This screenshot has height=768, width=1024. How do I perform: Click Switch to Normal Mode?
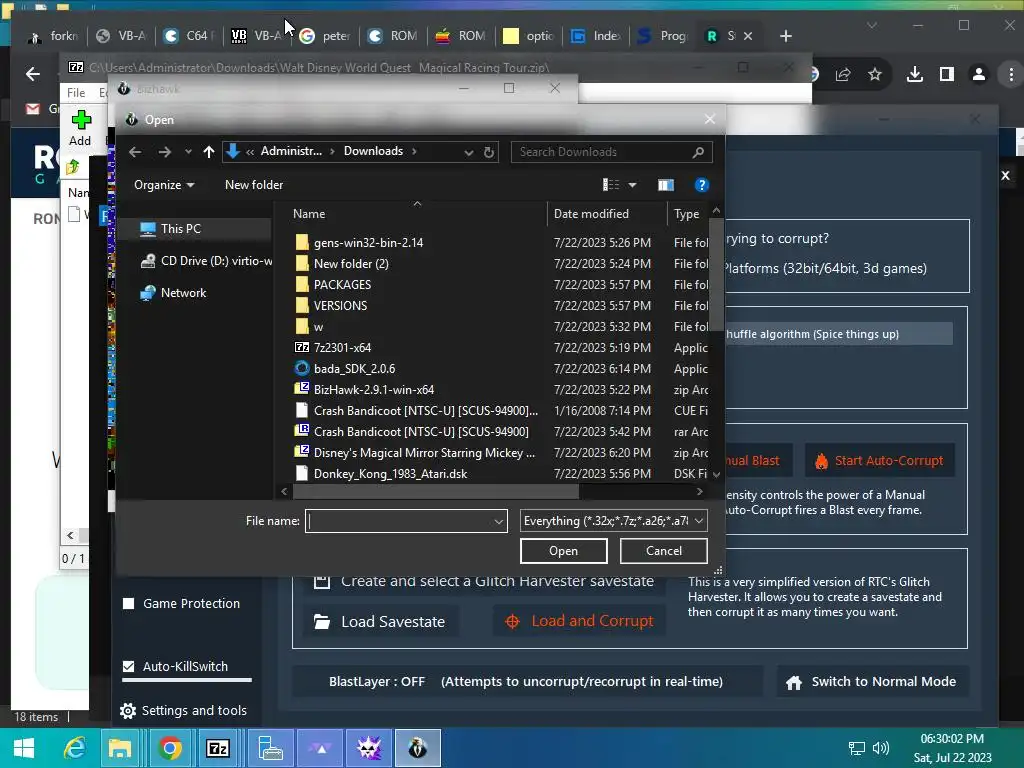pyautogui.click(x=872, y=682)
